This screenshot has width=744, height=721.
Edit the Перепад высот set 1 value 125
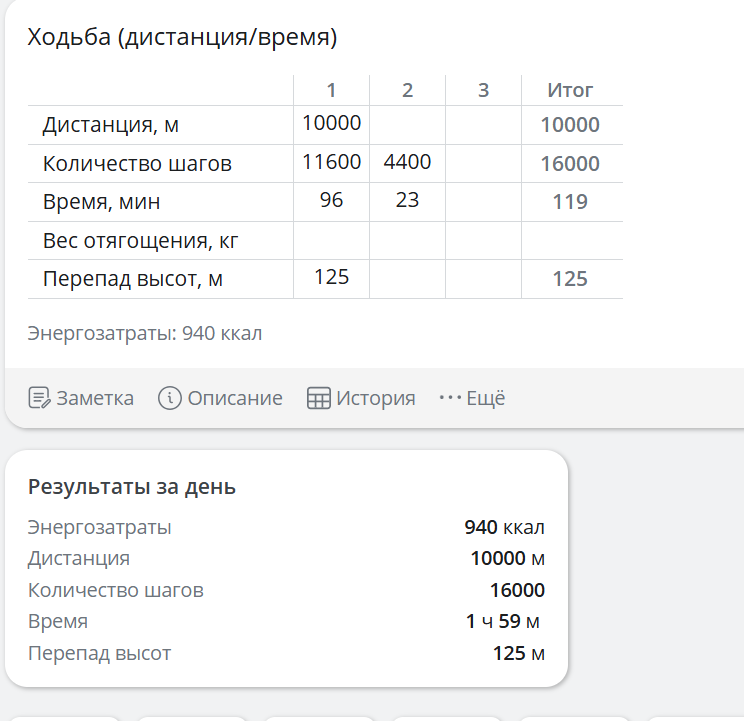coord(332,277)
